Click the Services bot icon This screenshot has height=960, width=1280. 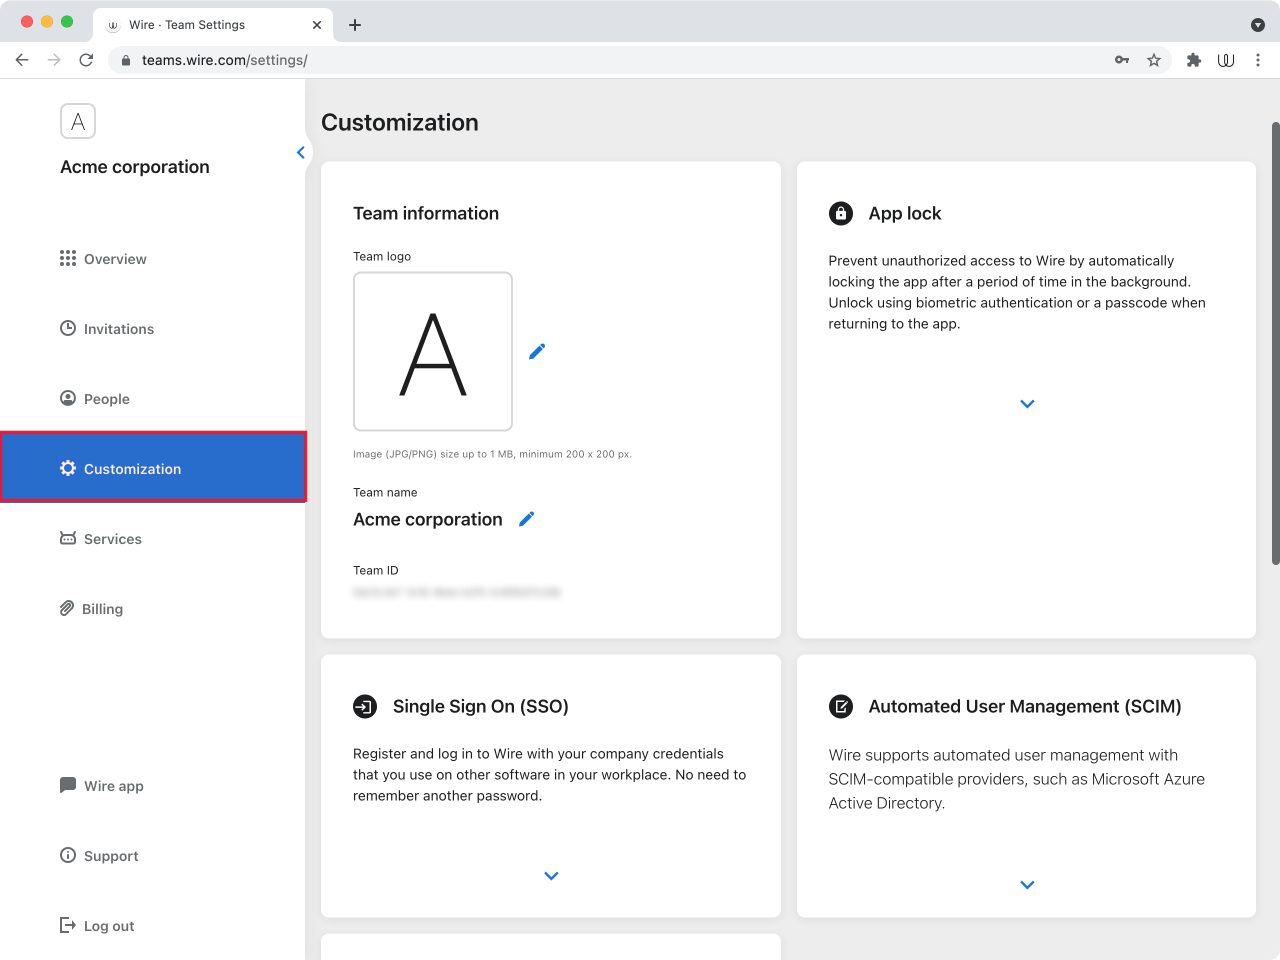pyautogui.click(x=68, y=538)
